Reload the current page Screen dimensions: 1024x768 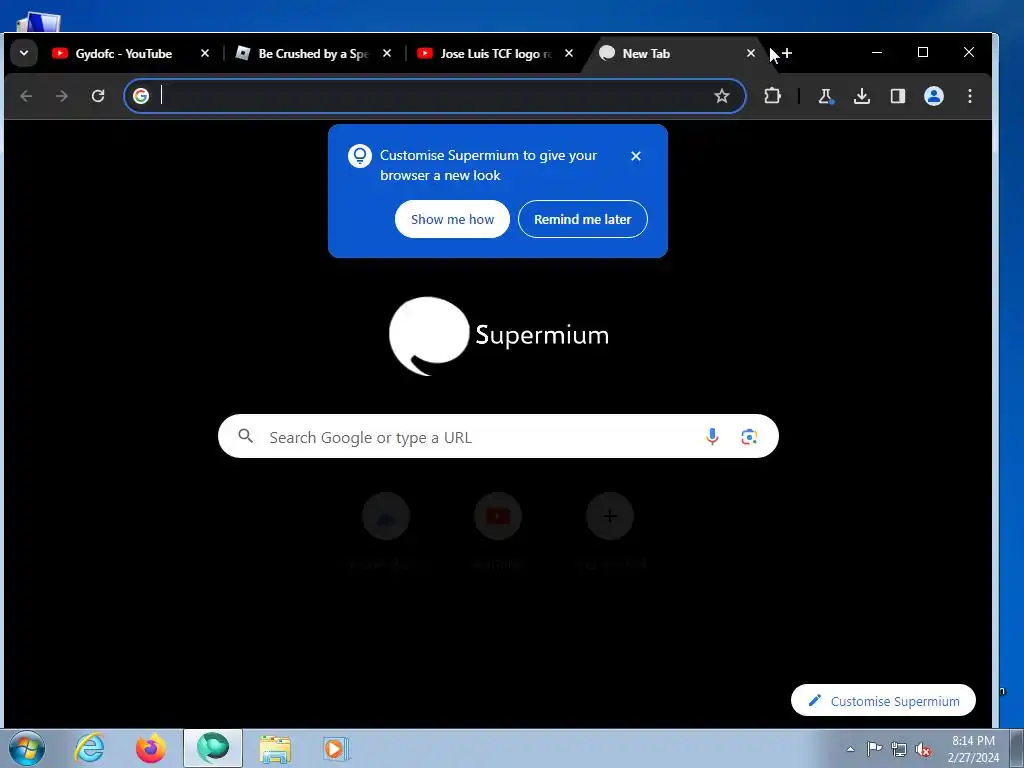tap(98, 96)
